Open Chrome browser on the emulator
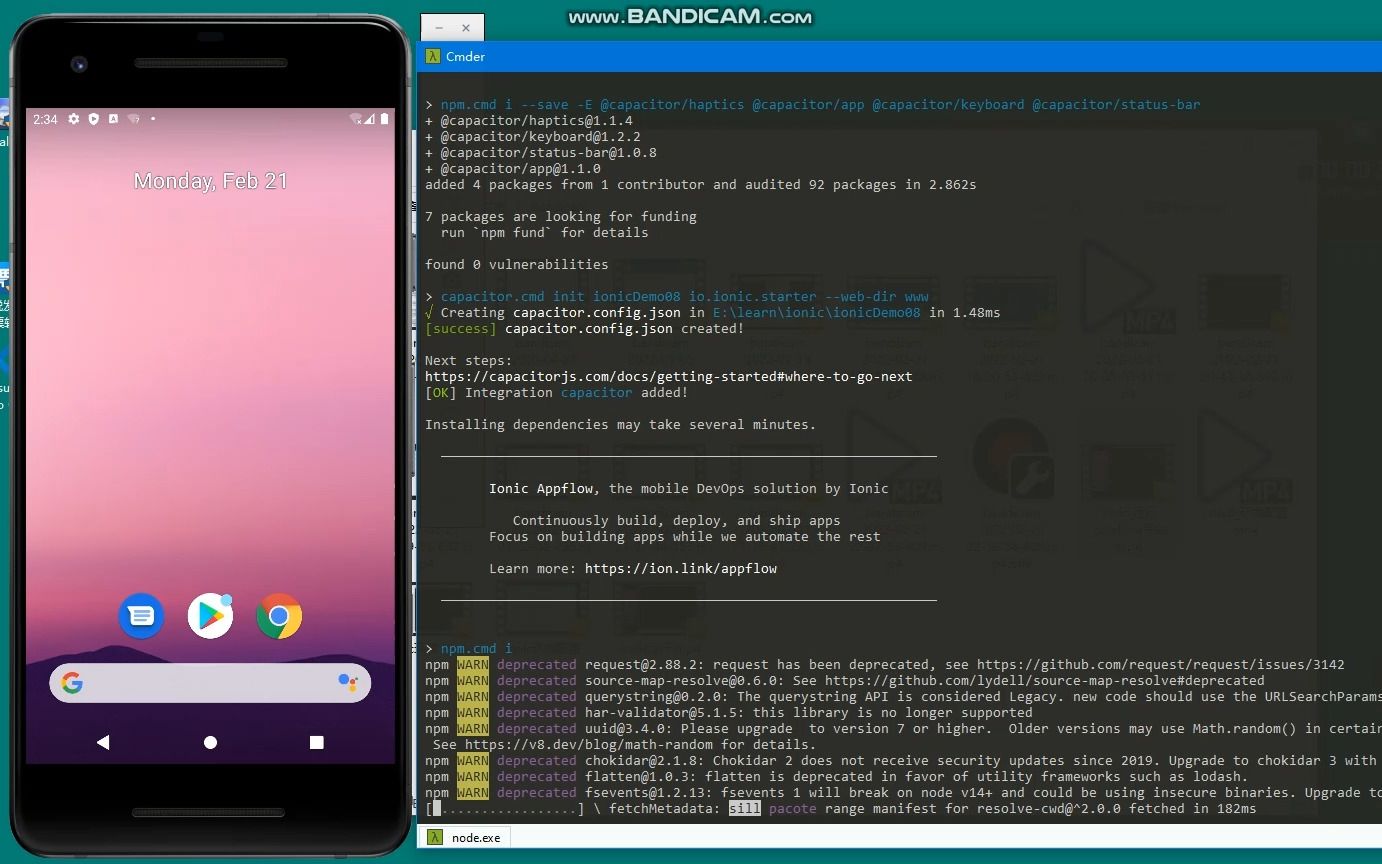Viewport: 1382px width, 864px height. point(279,616)
